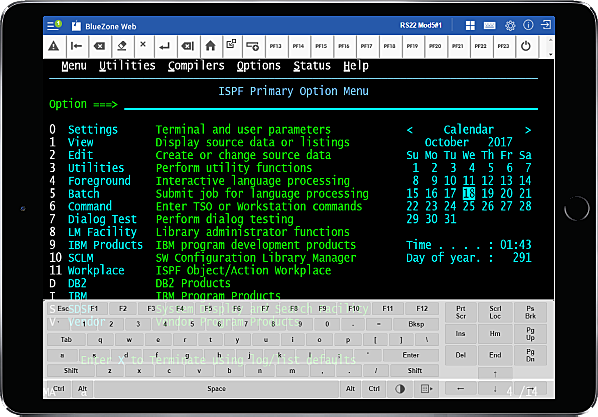The width and height of the screenshot is (598, 417).
Task: Select the Settings option
Action: click(x=93, y=130)
